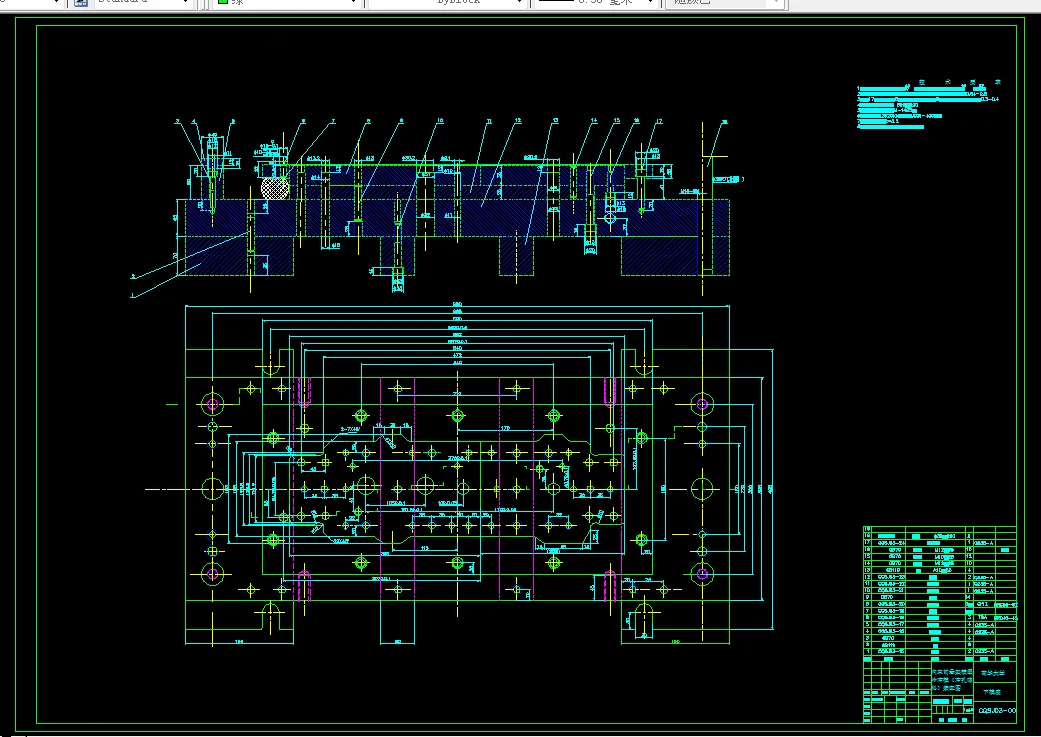Click the text style icon left of Standard
The image size is (1041, 737).
coord(80,2)
